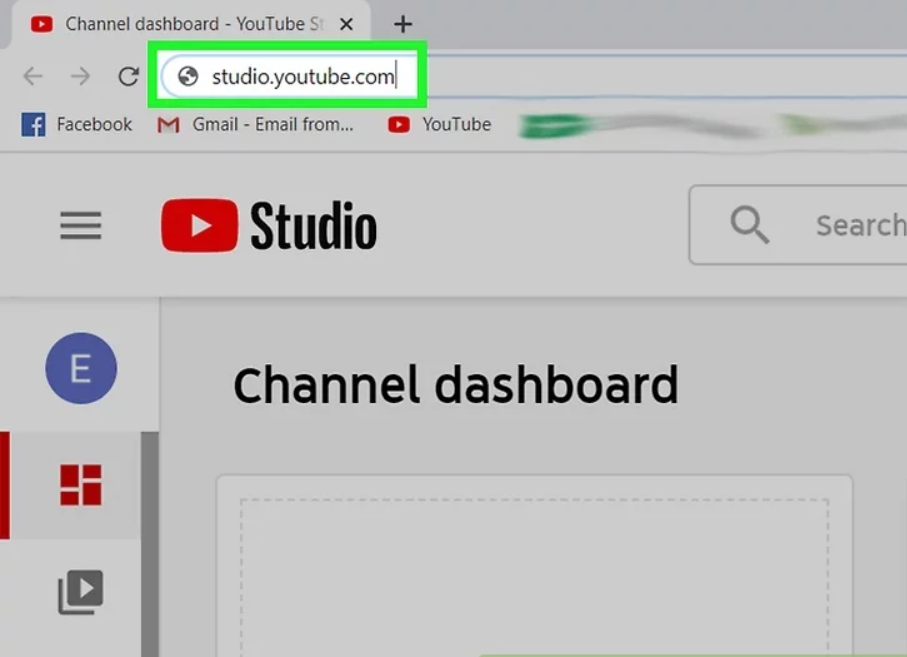Select the Dashboard icon in sidebar
This screenshot has width=907, height=657.
point(81,485)
